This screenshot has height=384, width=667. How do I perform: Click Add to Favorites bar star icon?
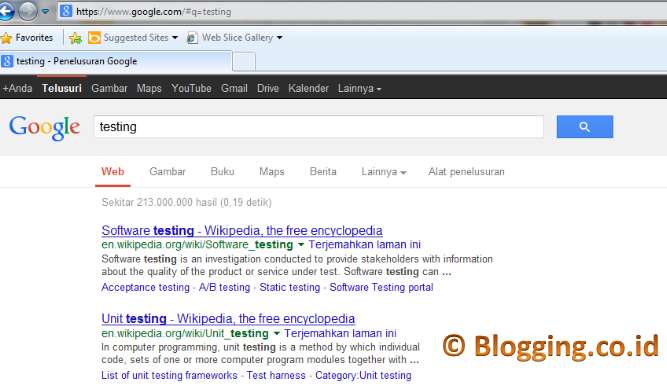[x=75, y=38]
